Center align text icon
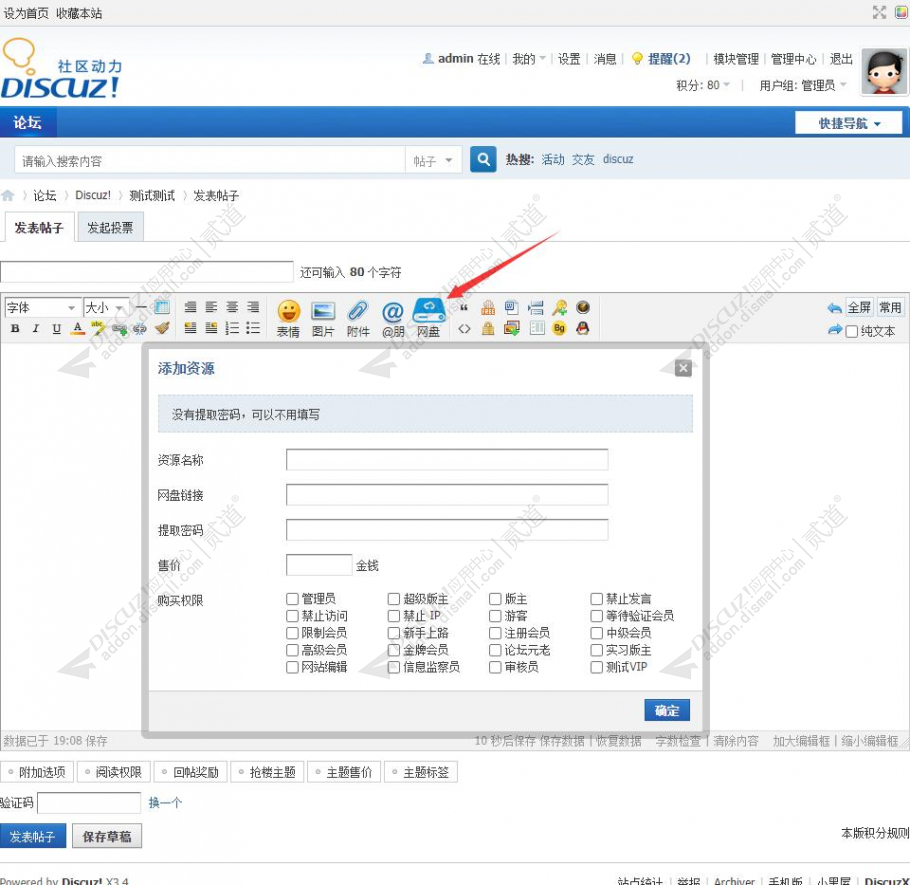Image resolution: width=910 pixels, height=885 pixels. [x=232, y=307]
